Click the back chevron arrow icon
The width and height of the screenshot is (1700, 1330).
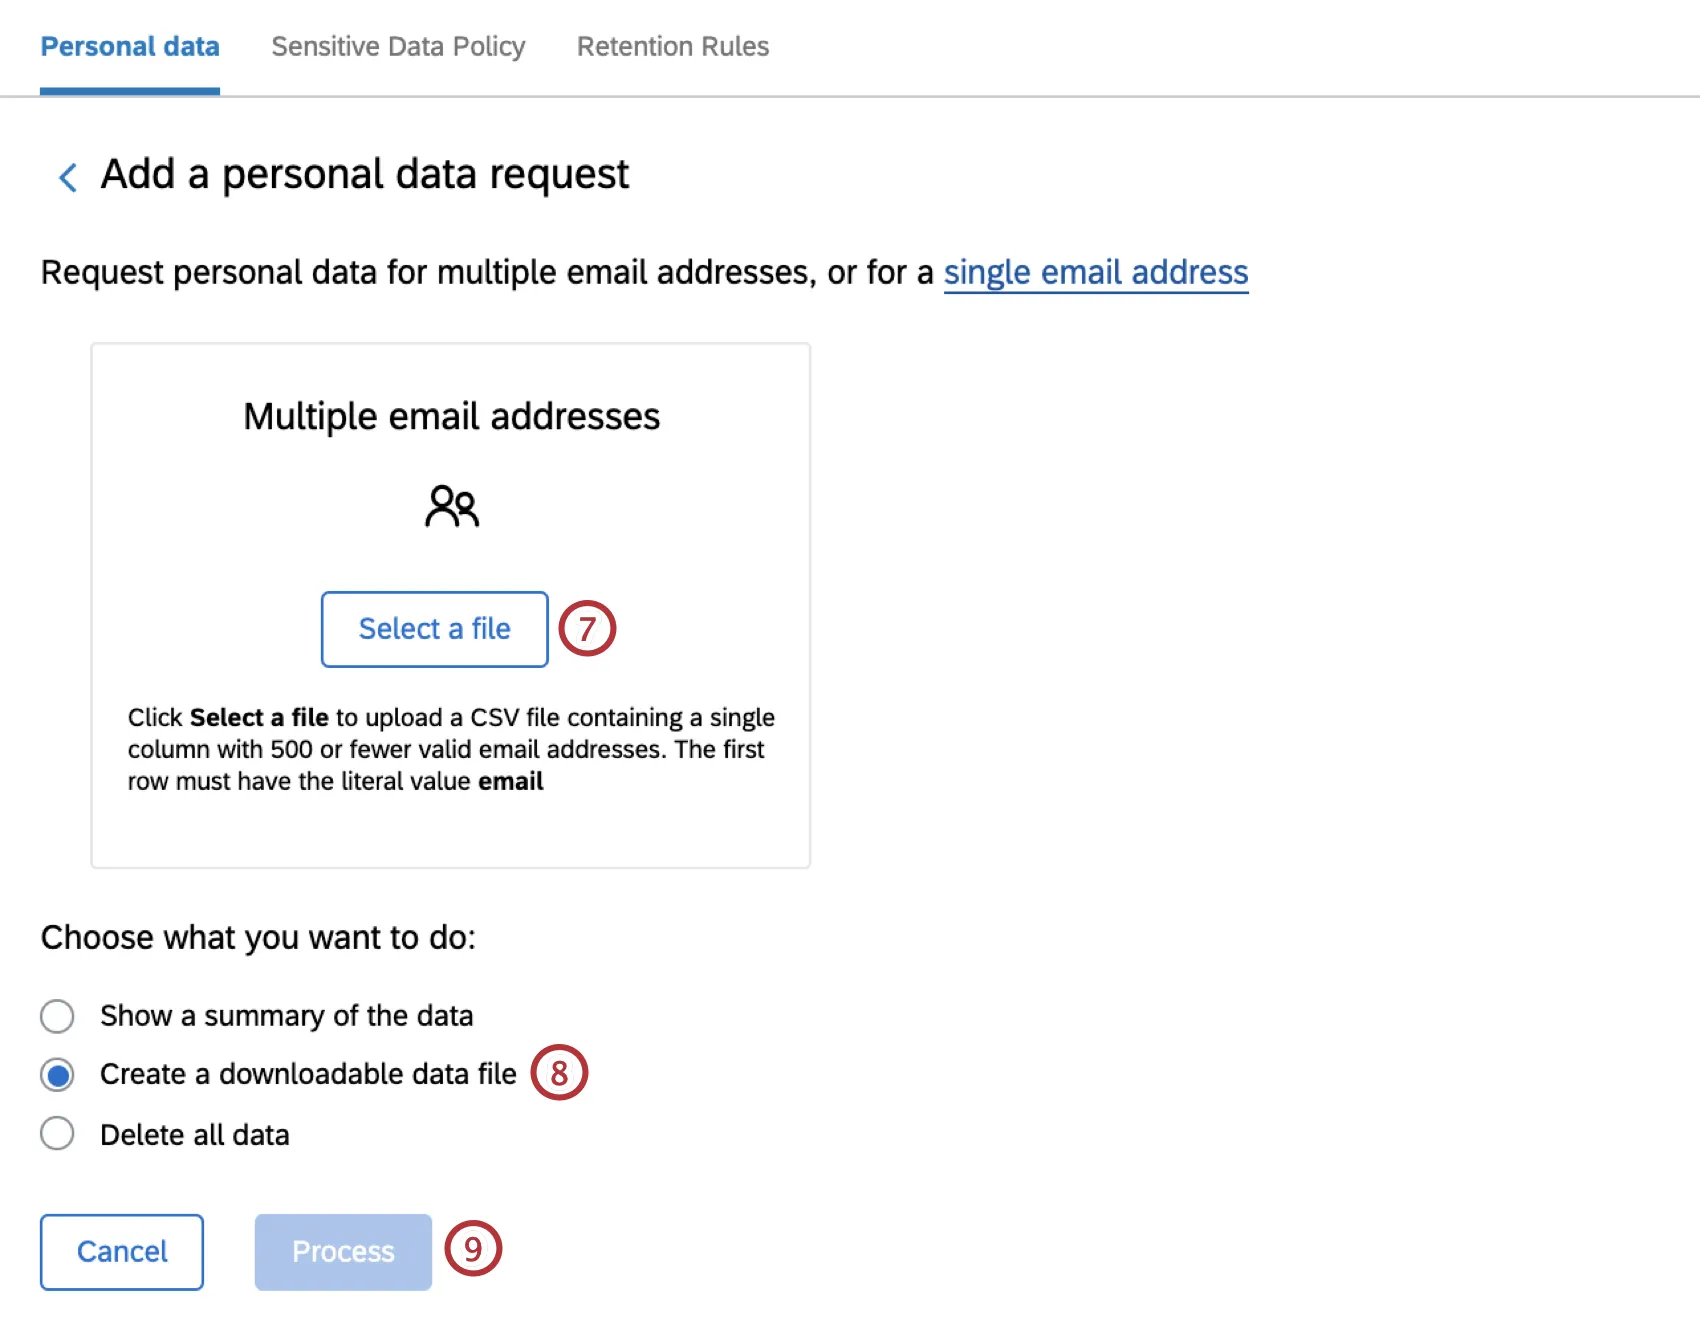click(x=68, y=177)
